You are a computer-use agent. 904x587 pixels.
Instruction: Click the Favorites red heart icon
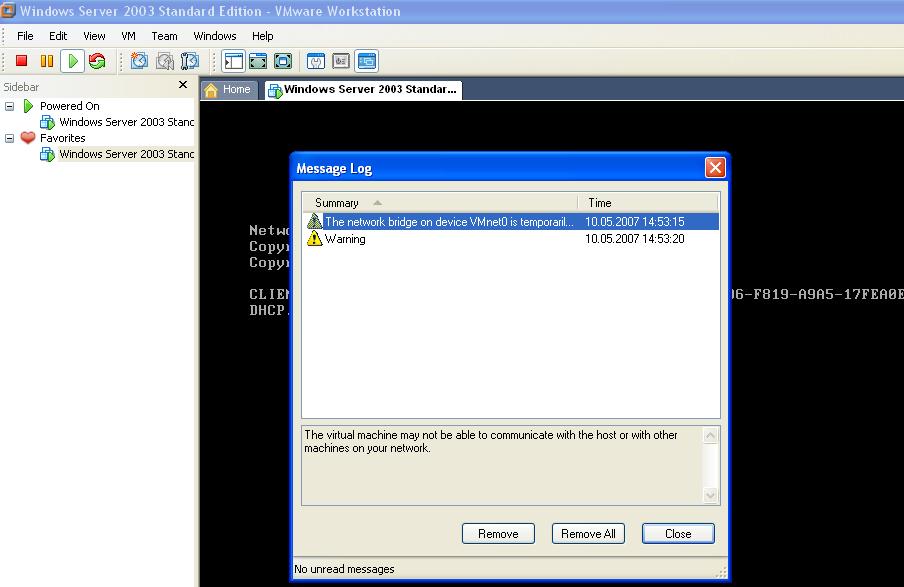tap(28, 137)
